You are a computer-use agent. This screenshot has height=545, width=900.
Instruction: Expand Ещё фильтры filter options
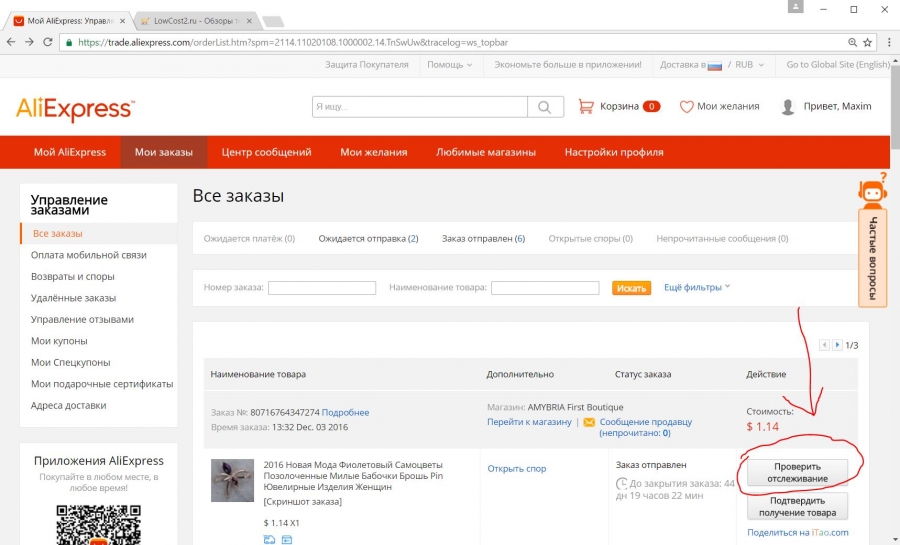coord(697,287)
